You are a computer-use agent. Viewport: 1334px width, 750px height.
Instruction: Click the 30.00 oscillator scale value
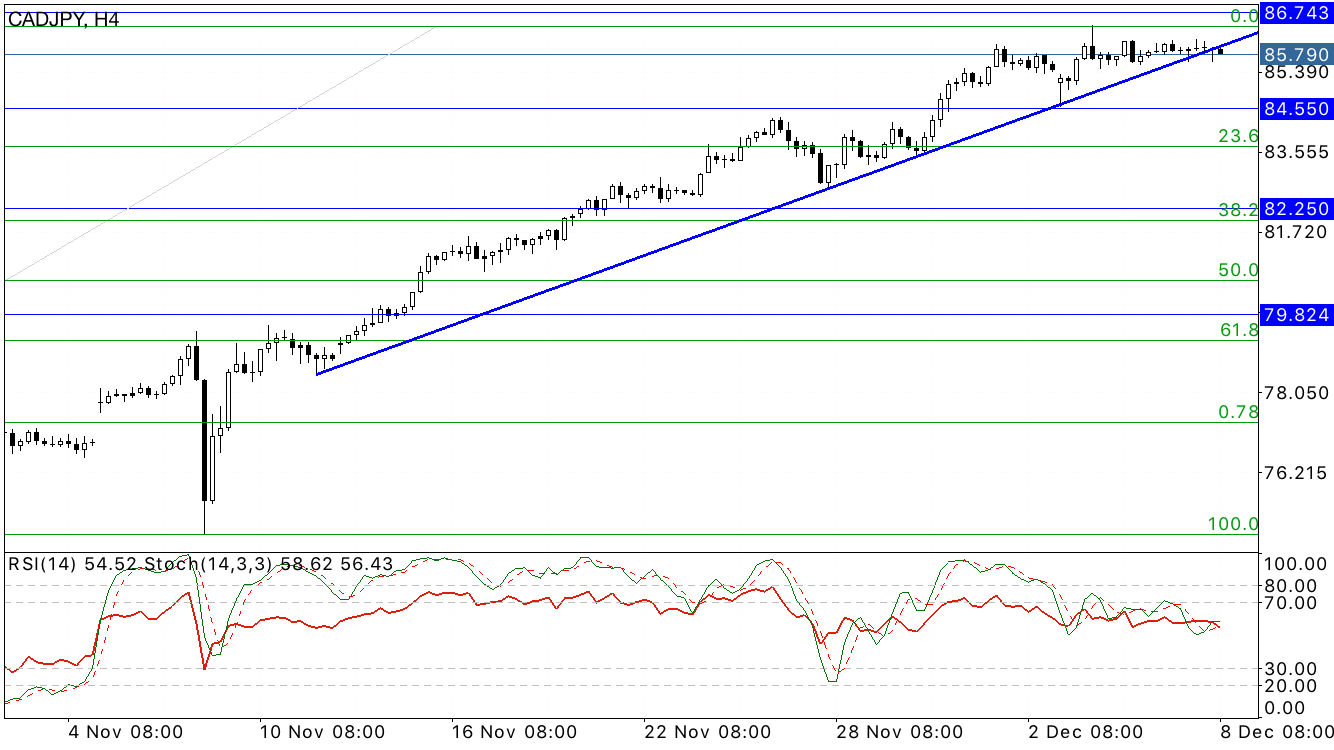(1292, 668)
